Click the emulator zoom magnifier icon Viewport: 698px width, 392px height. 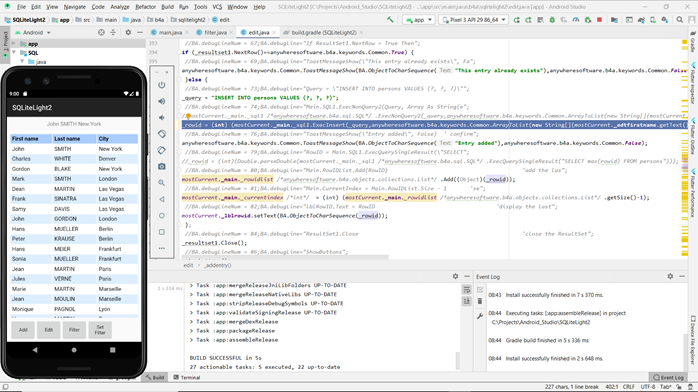162,183
